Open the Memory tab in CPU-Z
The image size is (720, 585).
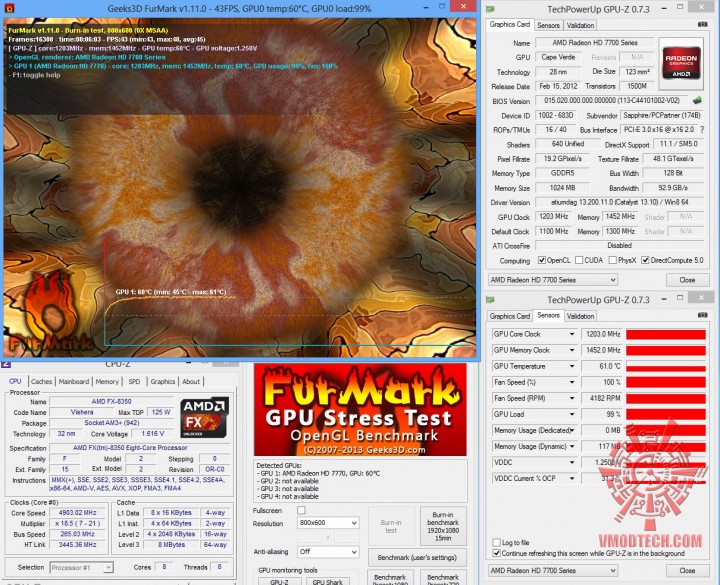point(107,382)
